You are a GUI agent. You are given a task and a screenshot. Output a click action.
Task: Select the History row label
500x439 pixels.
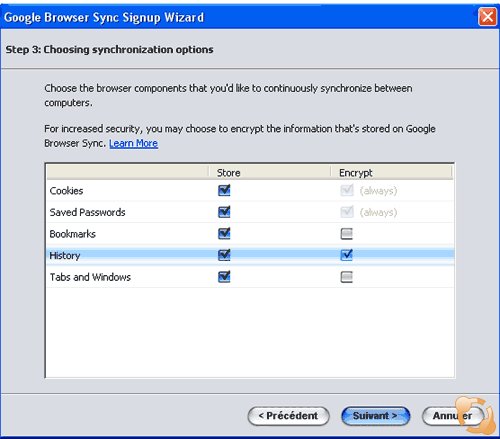(65, 256)
